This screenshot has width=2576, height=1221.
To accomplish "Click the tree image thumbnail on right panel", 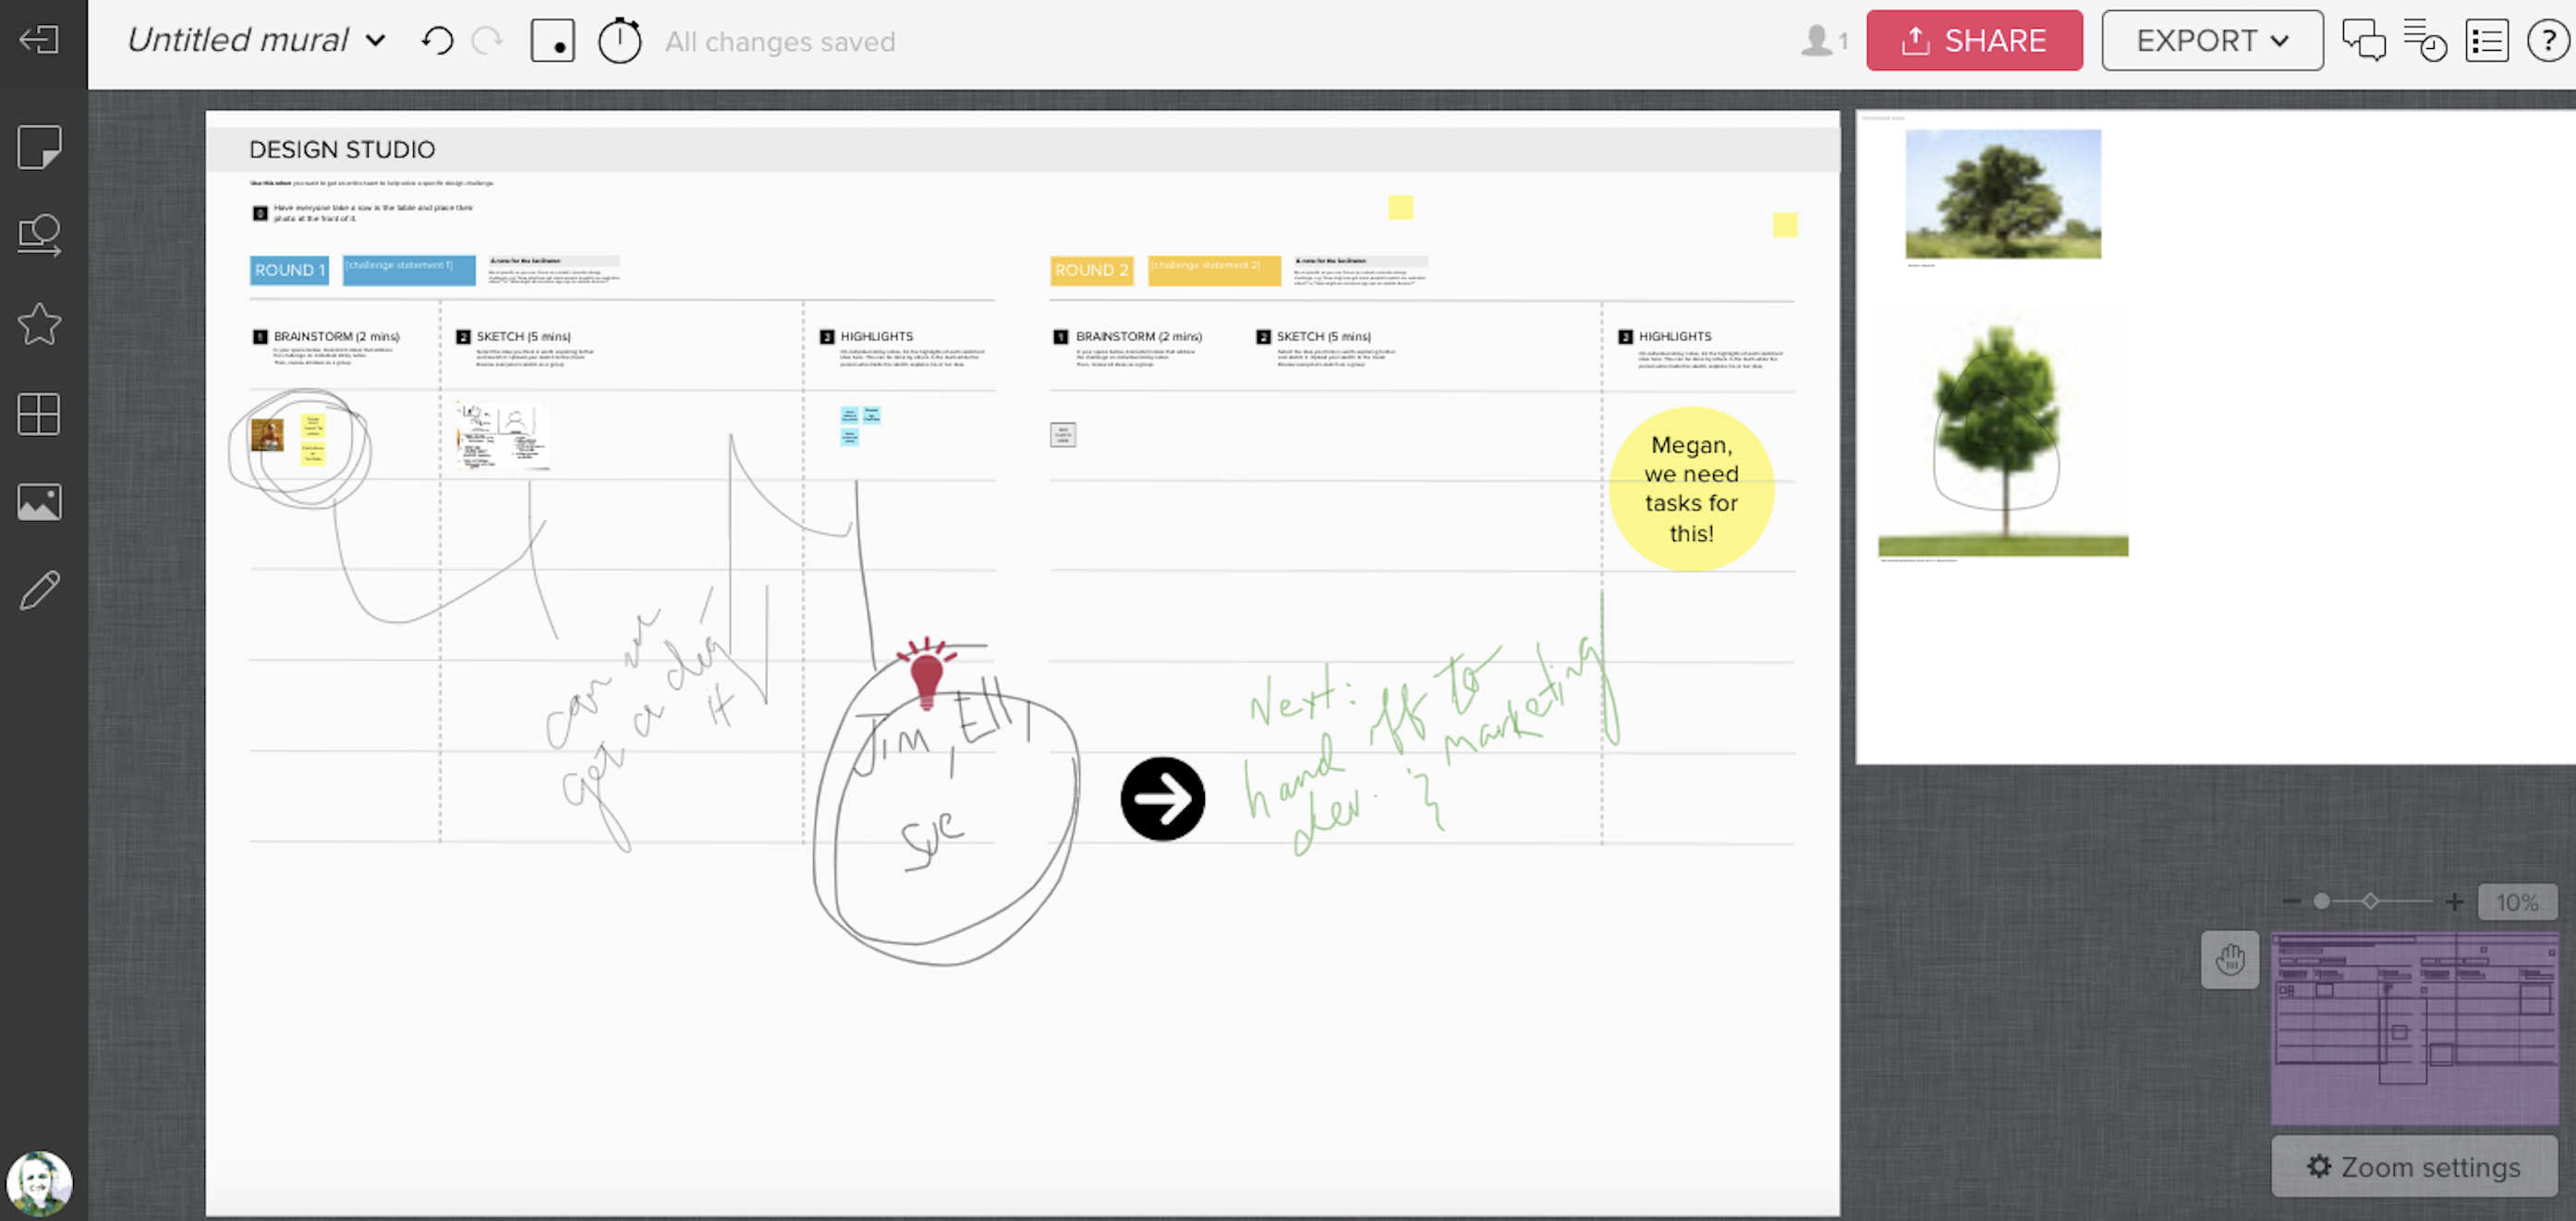I will 2001,194.
